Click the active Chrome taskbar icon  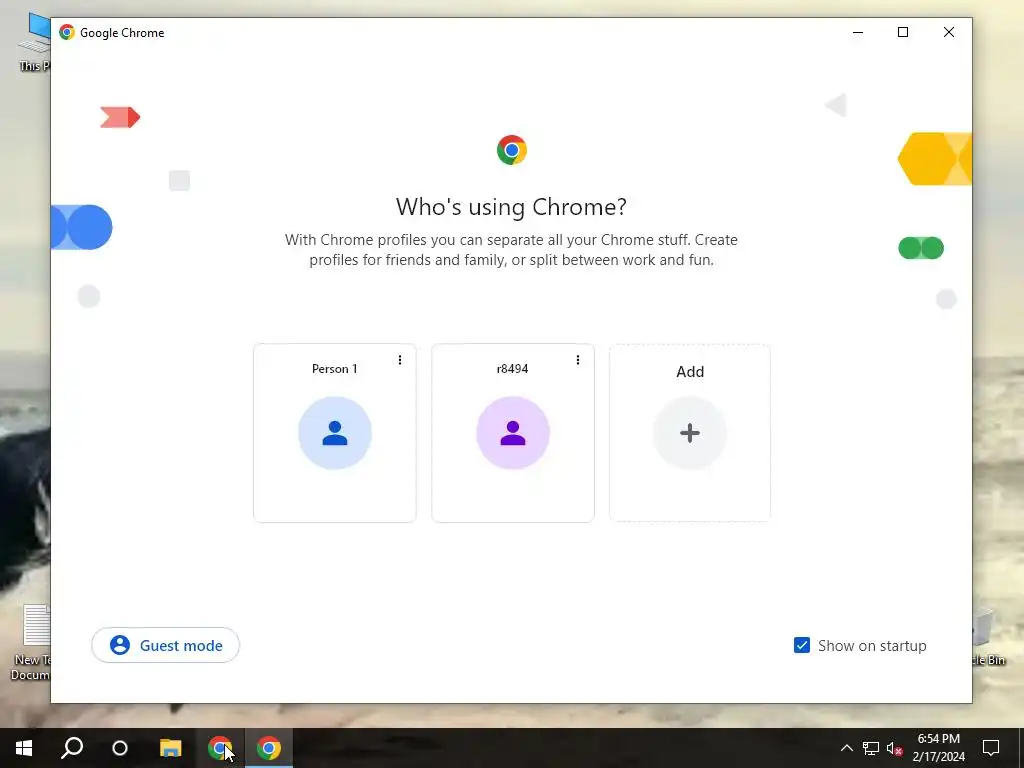click(268, 748)
